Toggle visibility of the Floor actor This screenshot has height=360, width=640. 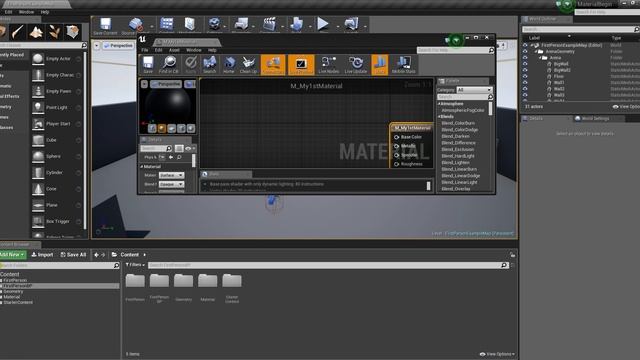525,76
